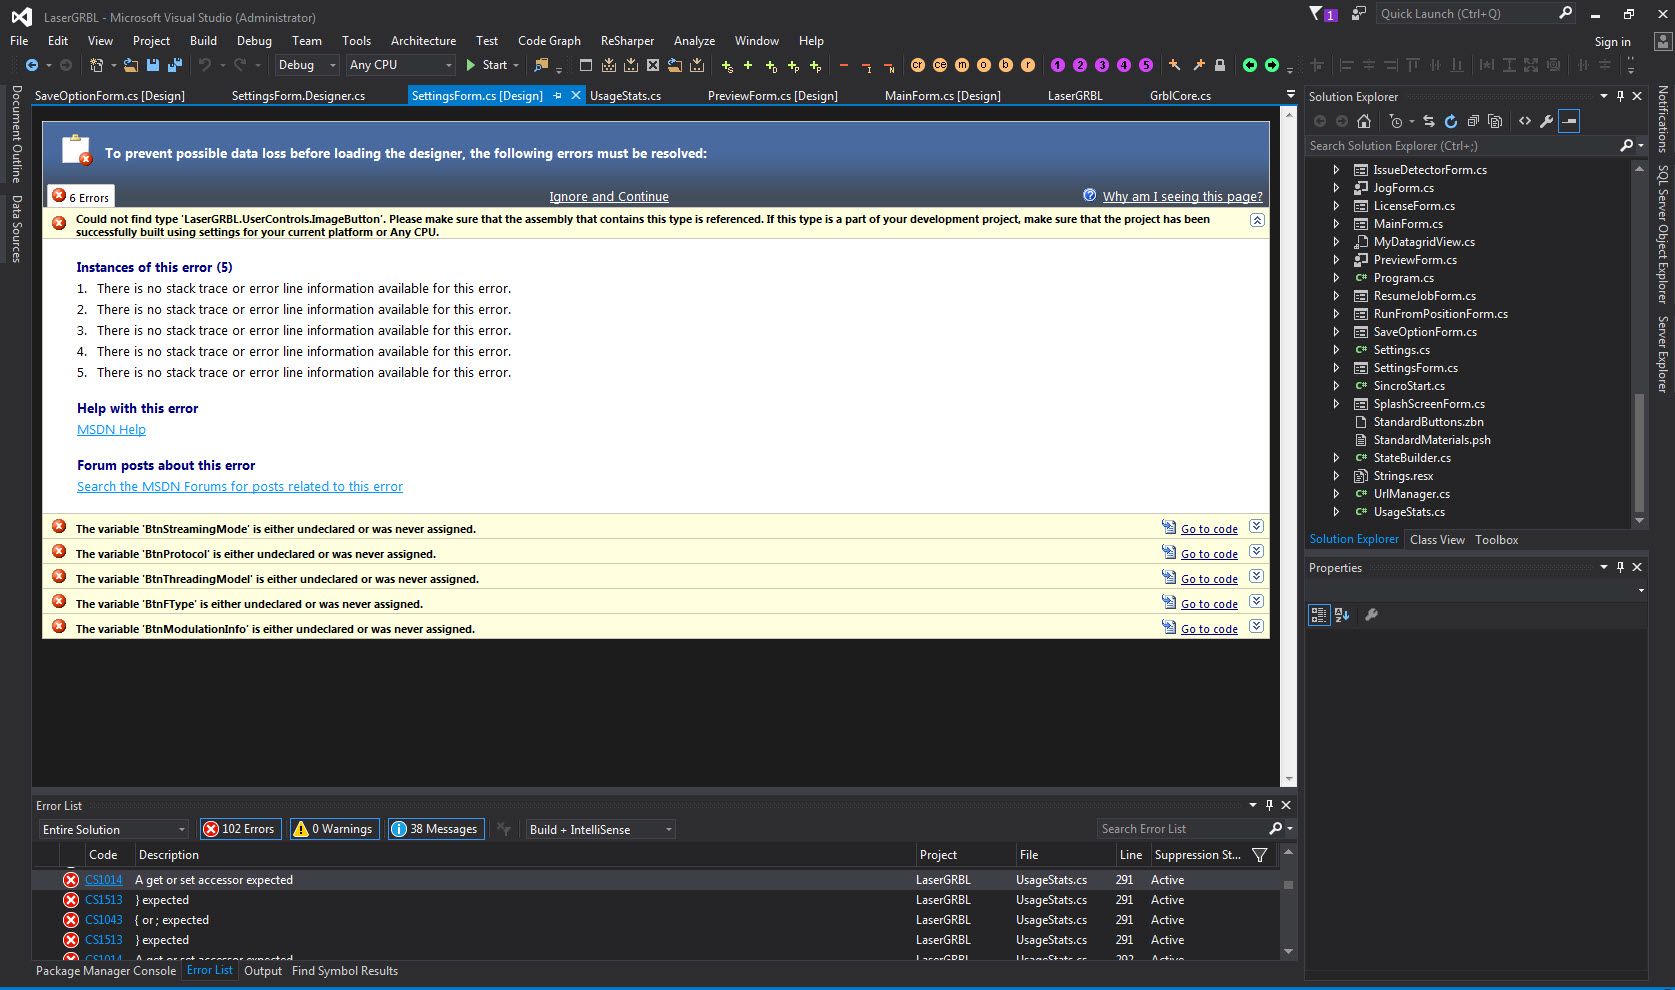Pin the SettingsForm.cs [Design] tab
This screenshot has width=1675, height=990.
pyautogui.click(x=557, y=96)
